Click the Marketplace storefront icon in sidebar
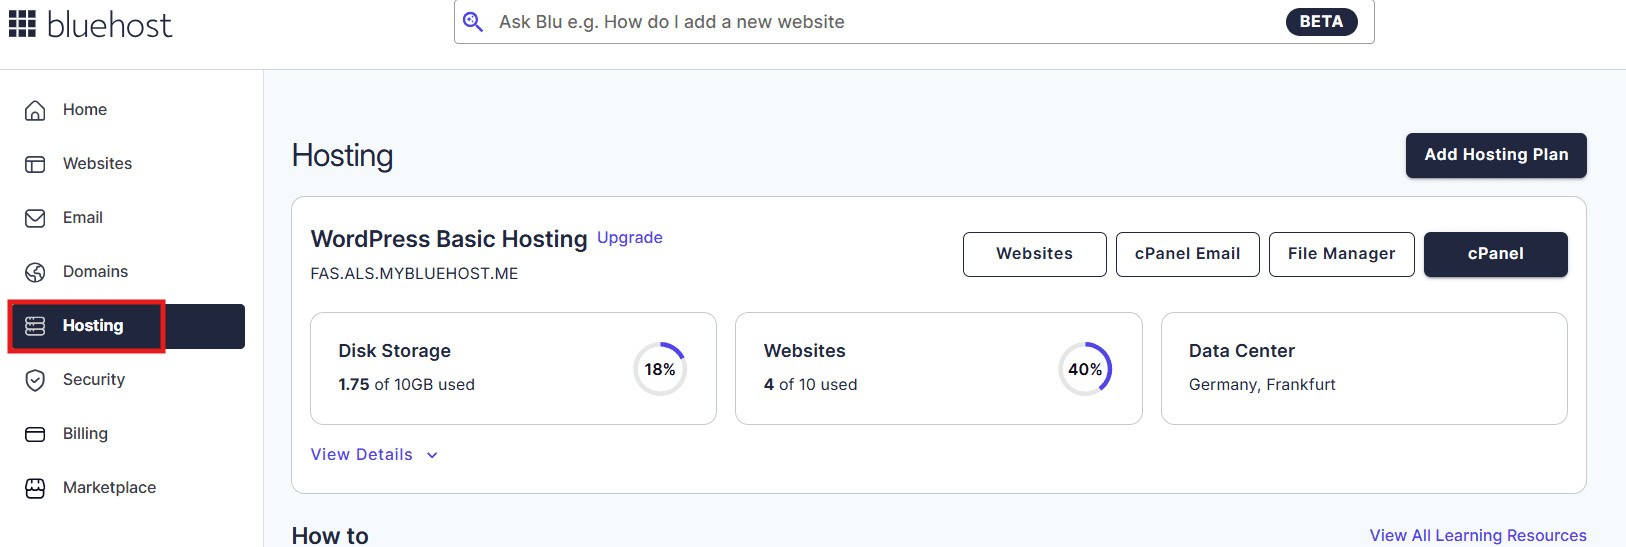The width and height of the screenshot is (1626, 547). 35,488
